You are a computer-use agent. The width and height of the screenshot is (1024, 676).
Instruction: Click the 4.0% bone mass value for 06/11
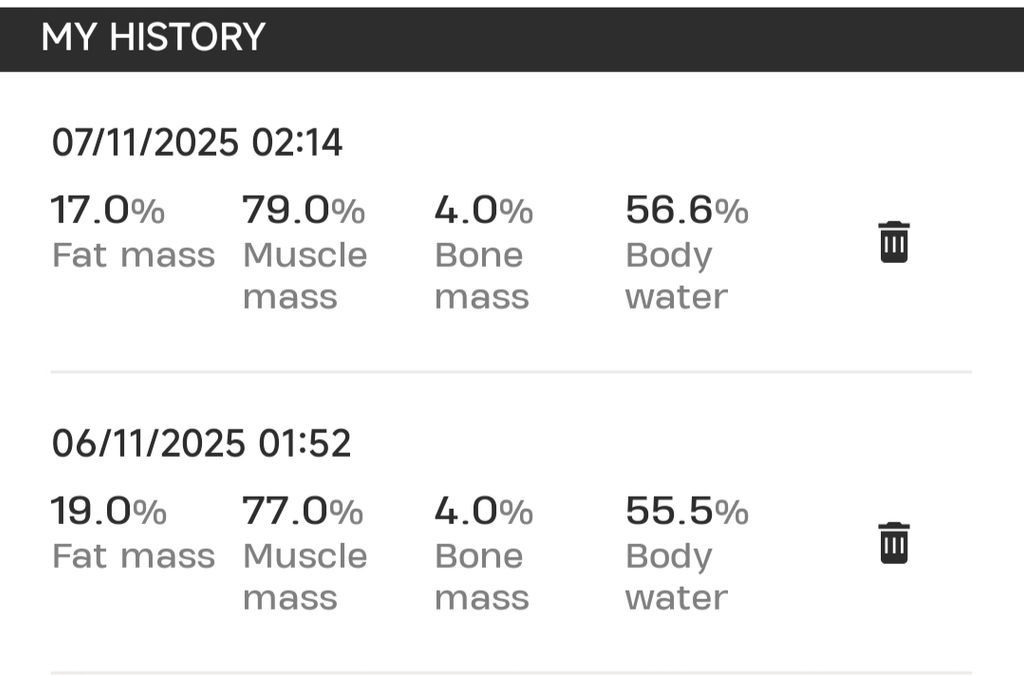484,512
